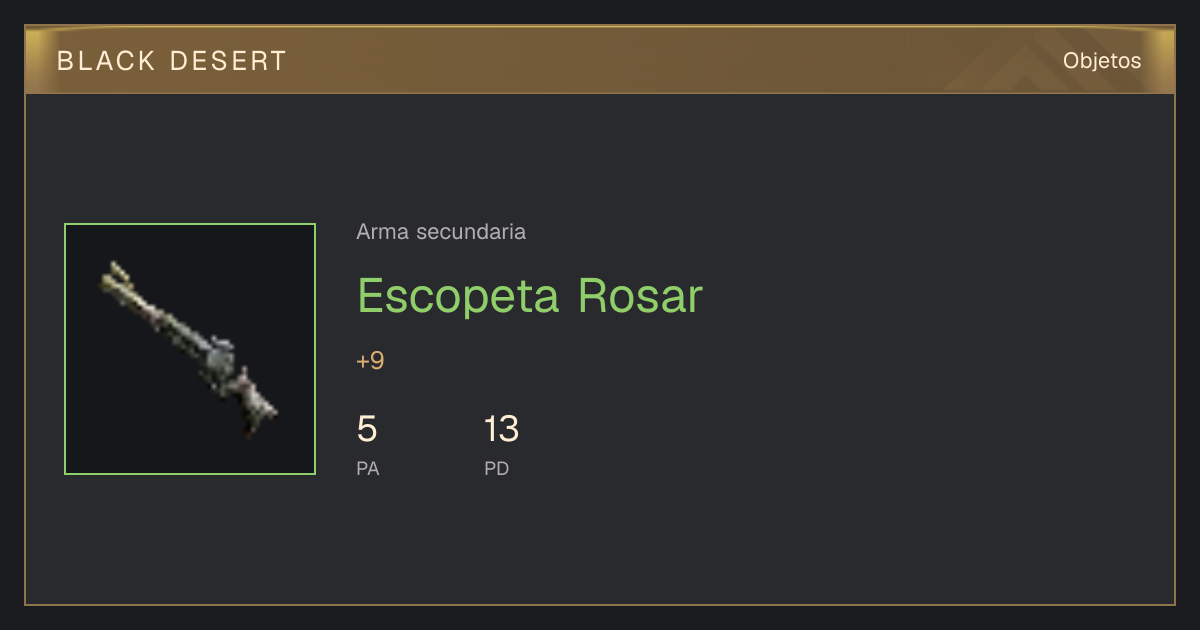The image size is (1200, 630).
Task: Click the PD value of 13
Action: tap(501, 429)
